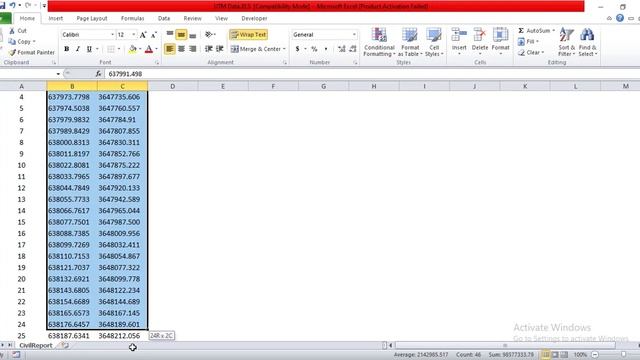
Task: Open the View ribbon tab
Action: click(x=221, y=18)
